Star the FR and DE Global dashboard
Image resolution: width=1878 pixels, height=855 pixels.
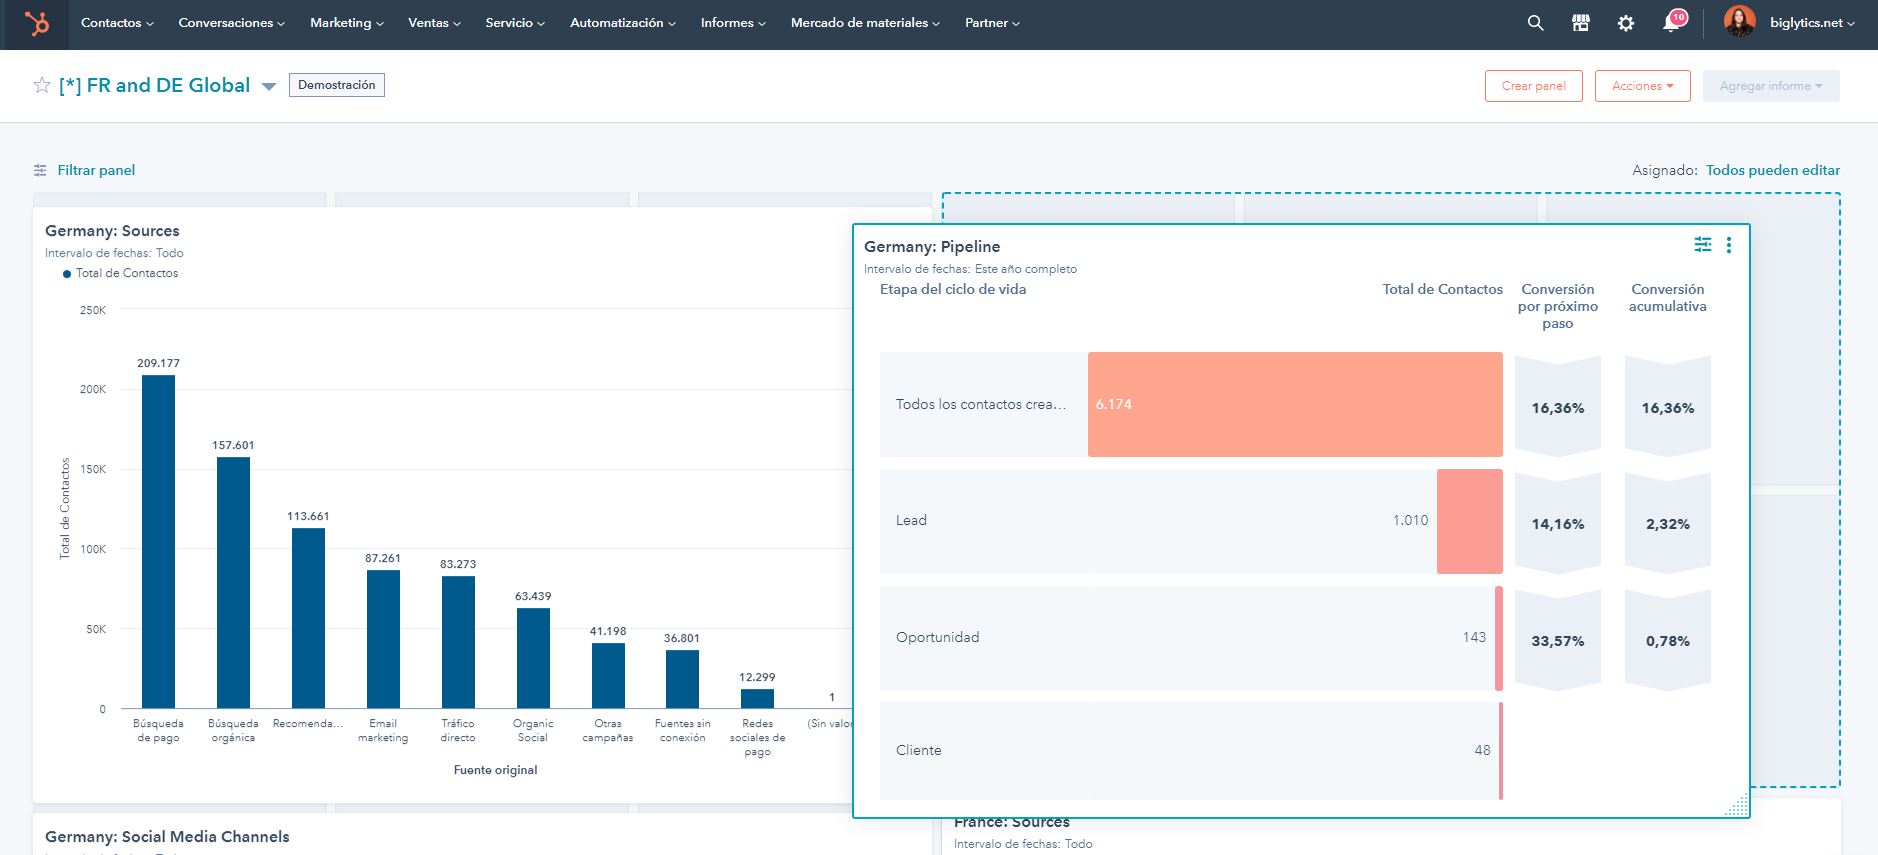[x=42, y=85]
